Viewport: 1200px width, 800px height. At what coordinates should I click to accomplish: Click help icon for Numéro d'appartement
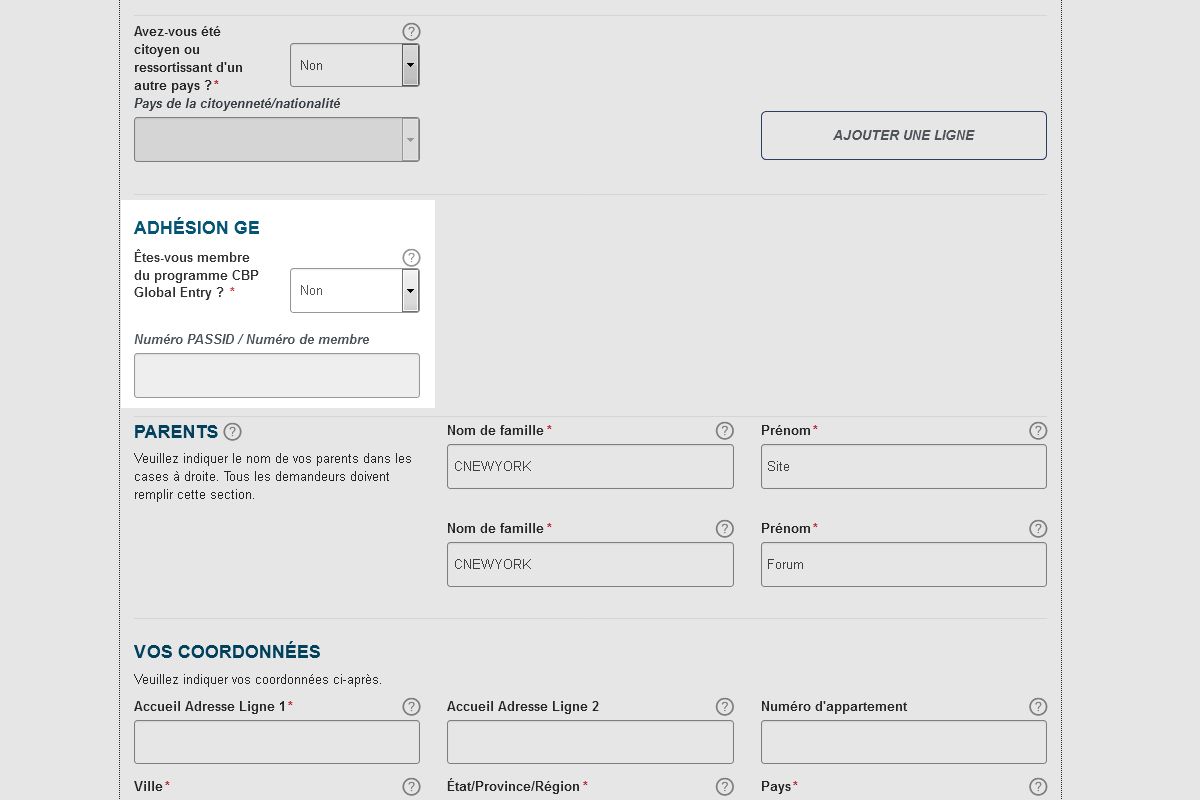coord(1038,707)
